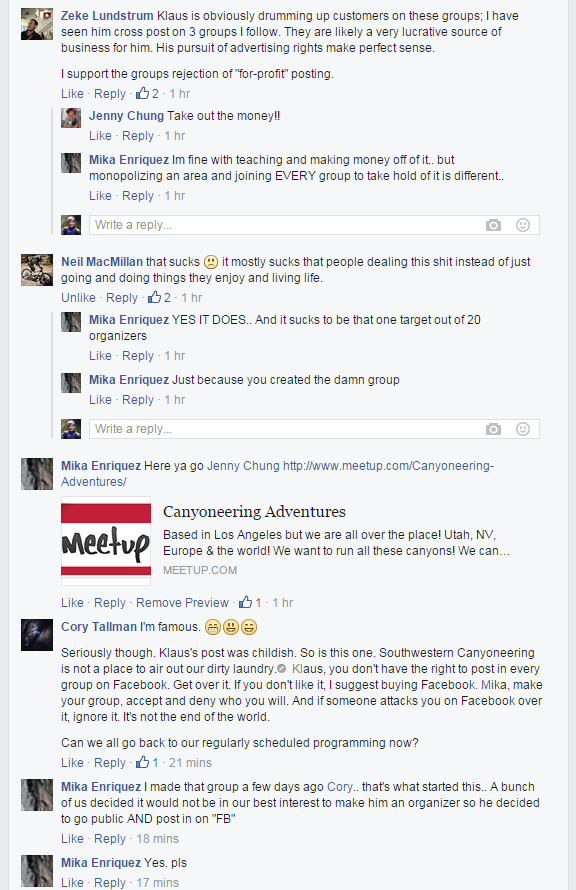Click camera icon in first reply box
The image size is (576, 890).
pos(493,225)
